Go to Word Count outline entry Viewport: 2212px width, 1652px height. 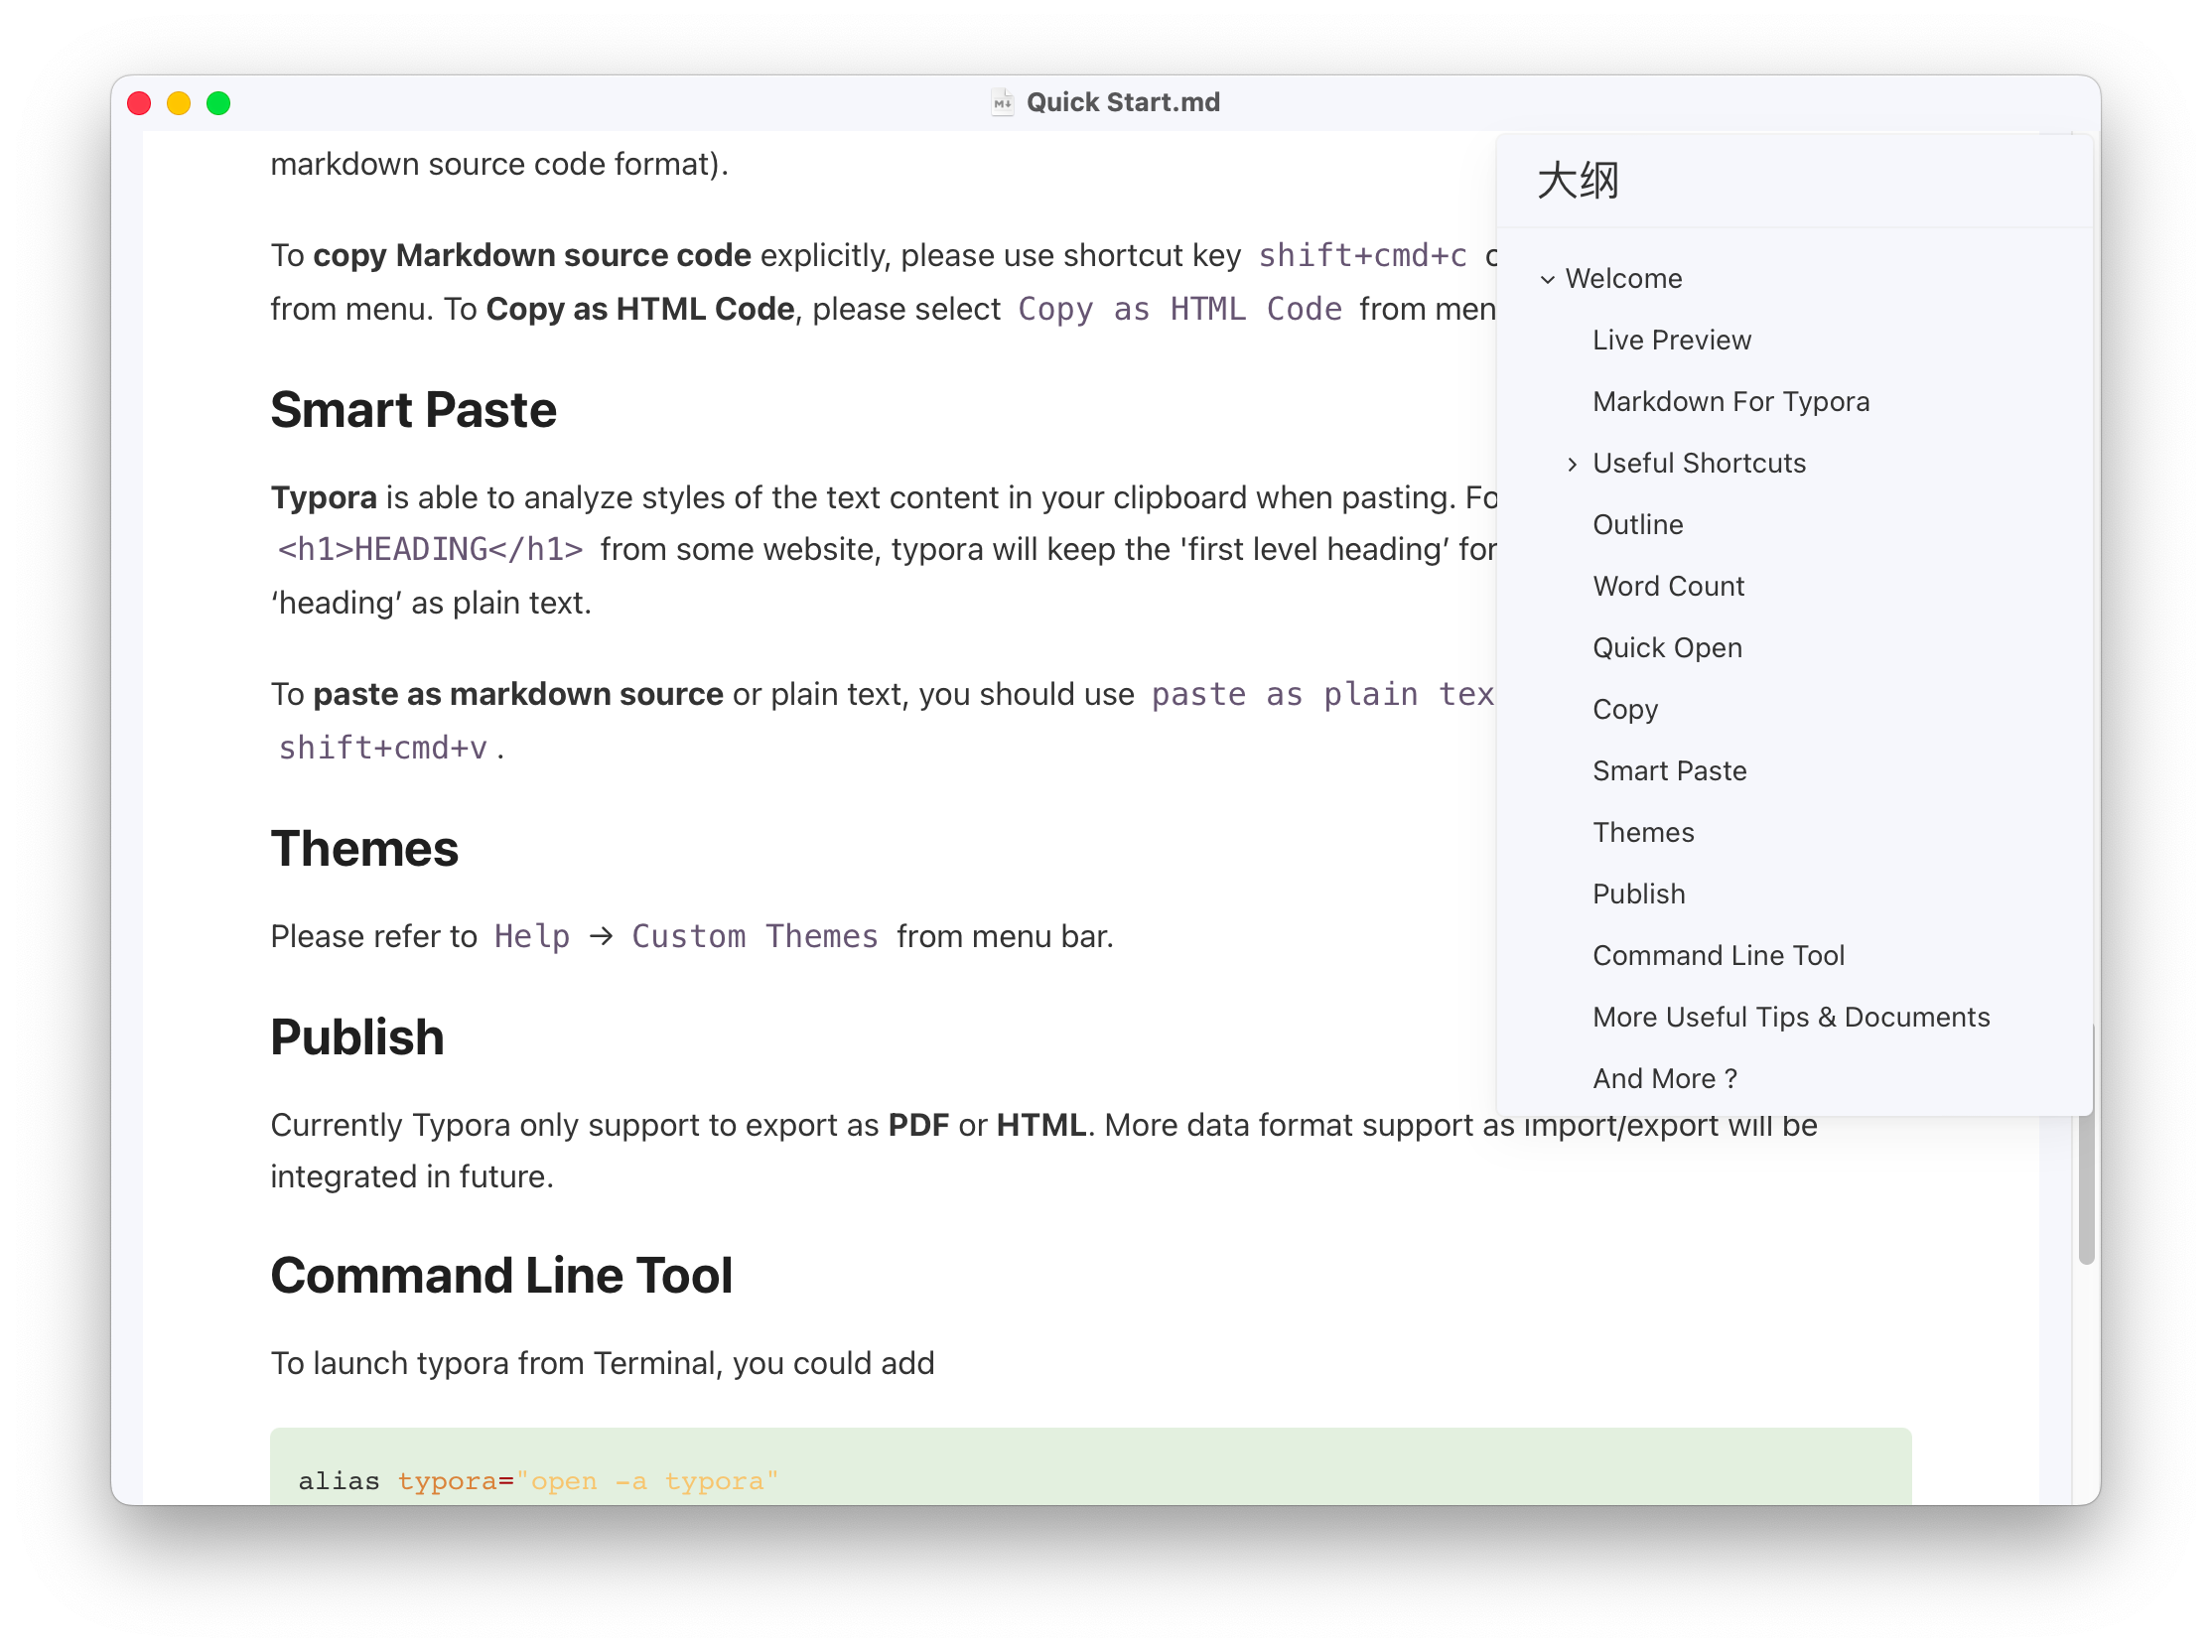point(1668,586)
